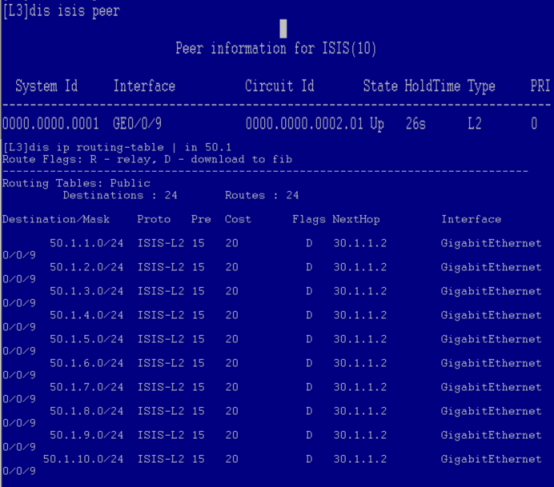Image resolution: width=554 pixels, height=487 pixels.
Task: Click the HoldTime column header
Action: click(432, 86)
